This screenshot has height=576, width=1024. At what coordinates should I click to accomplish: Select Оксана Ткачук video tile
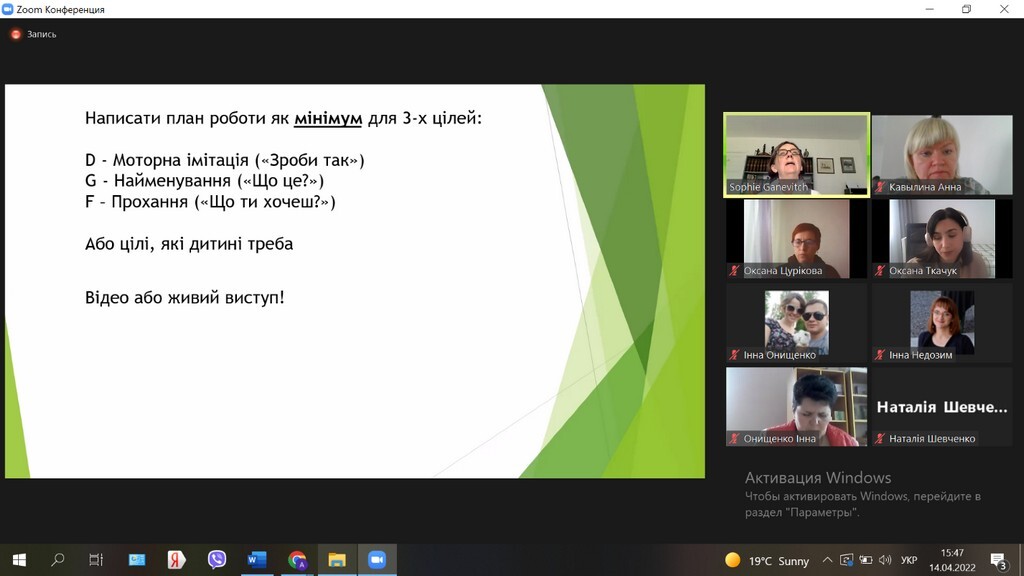pos(942,239)
